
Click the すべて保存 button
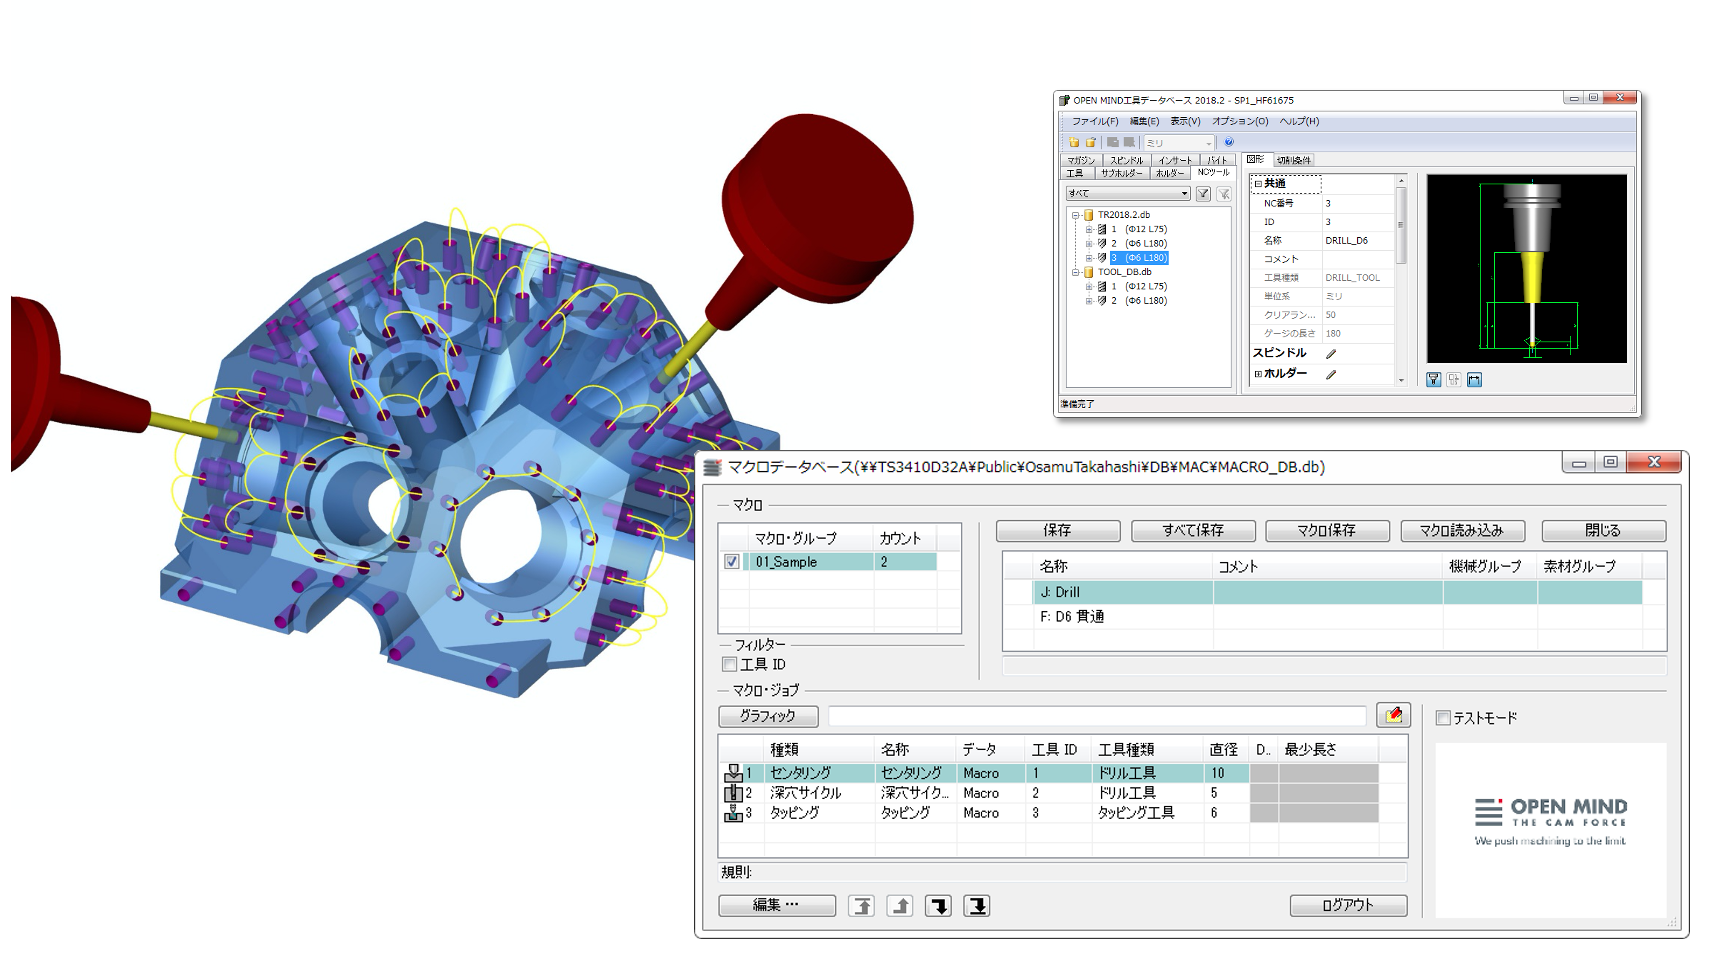[1193, 531]
